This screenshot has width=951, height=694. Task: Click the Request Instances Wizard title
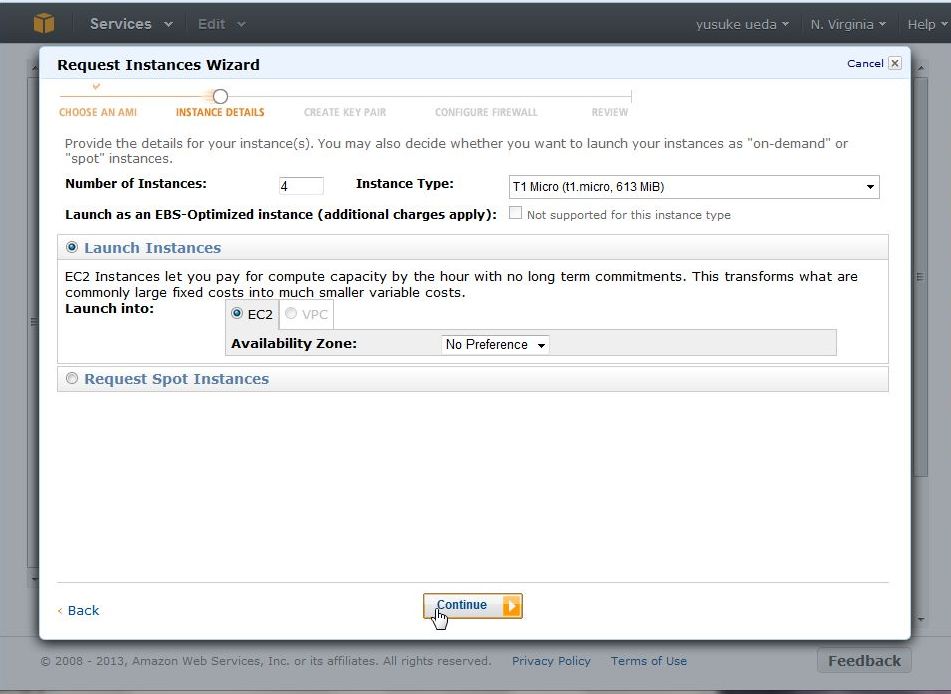tap(158, 64)
